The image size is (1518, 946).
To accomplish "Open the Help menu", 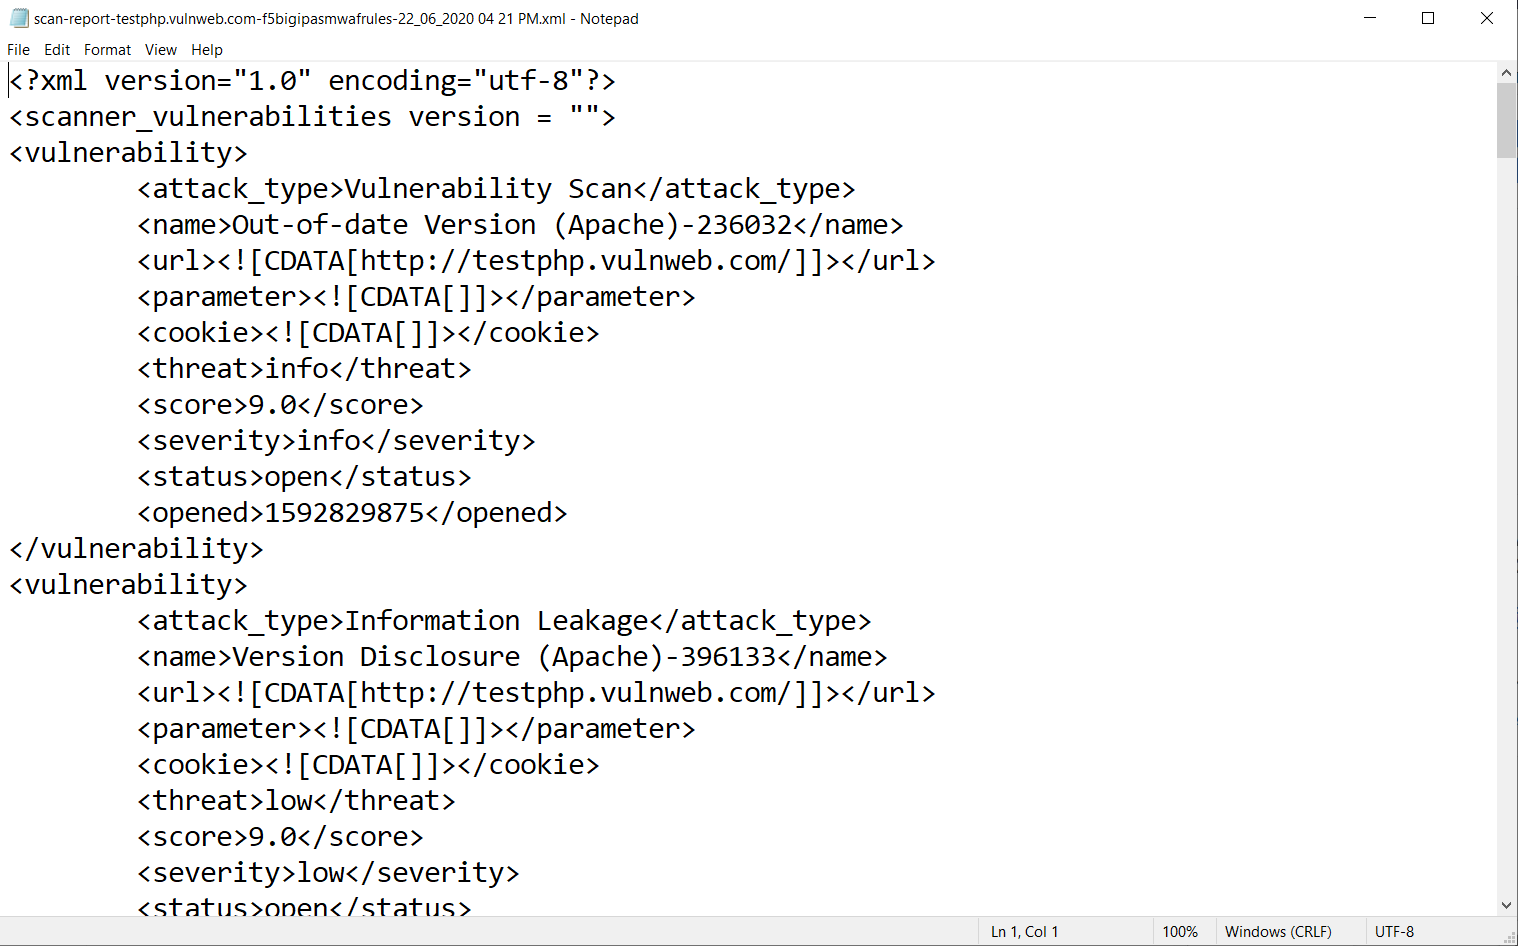I will pos(207,50).
